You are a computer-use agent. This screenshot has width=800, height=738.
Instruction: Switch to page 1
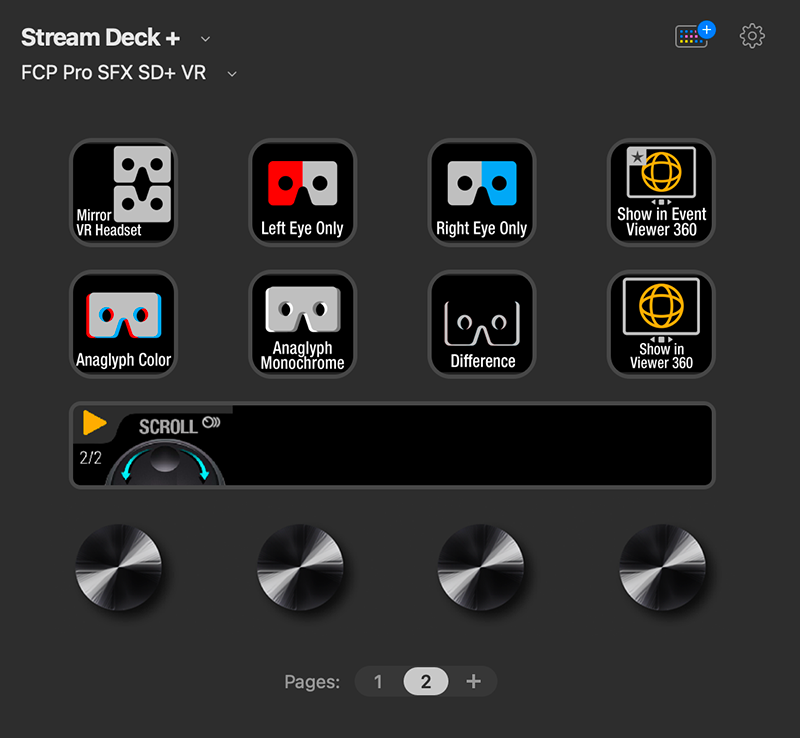click(378, 681)
